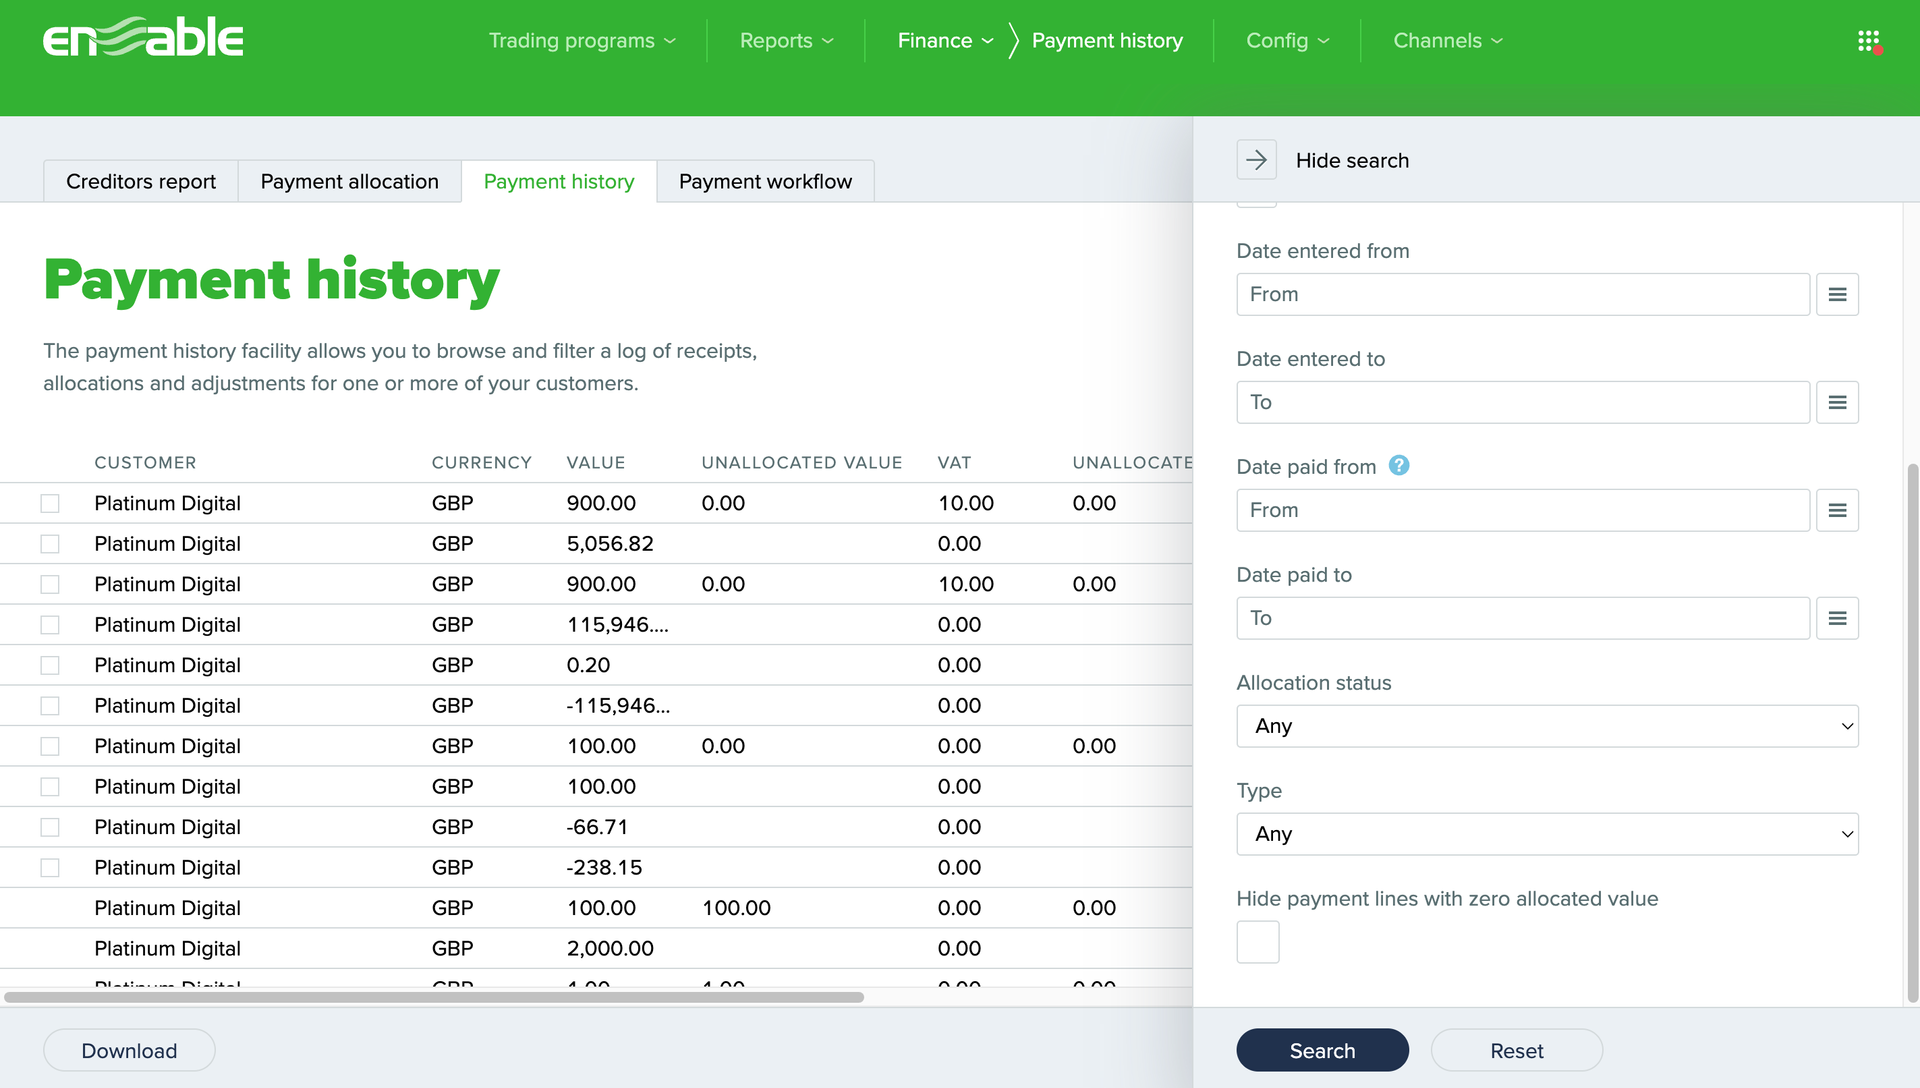Focus Date entered from input field
Image resolution: width=1920 pixels, height=1088 pixels.
(x=1523, y=294)
